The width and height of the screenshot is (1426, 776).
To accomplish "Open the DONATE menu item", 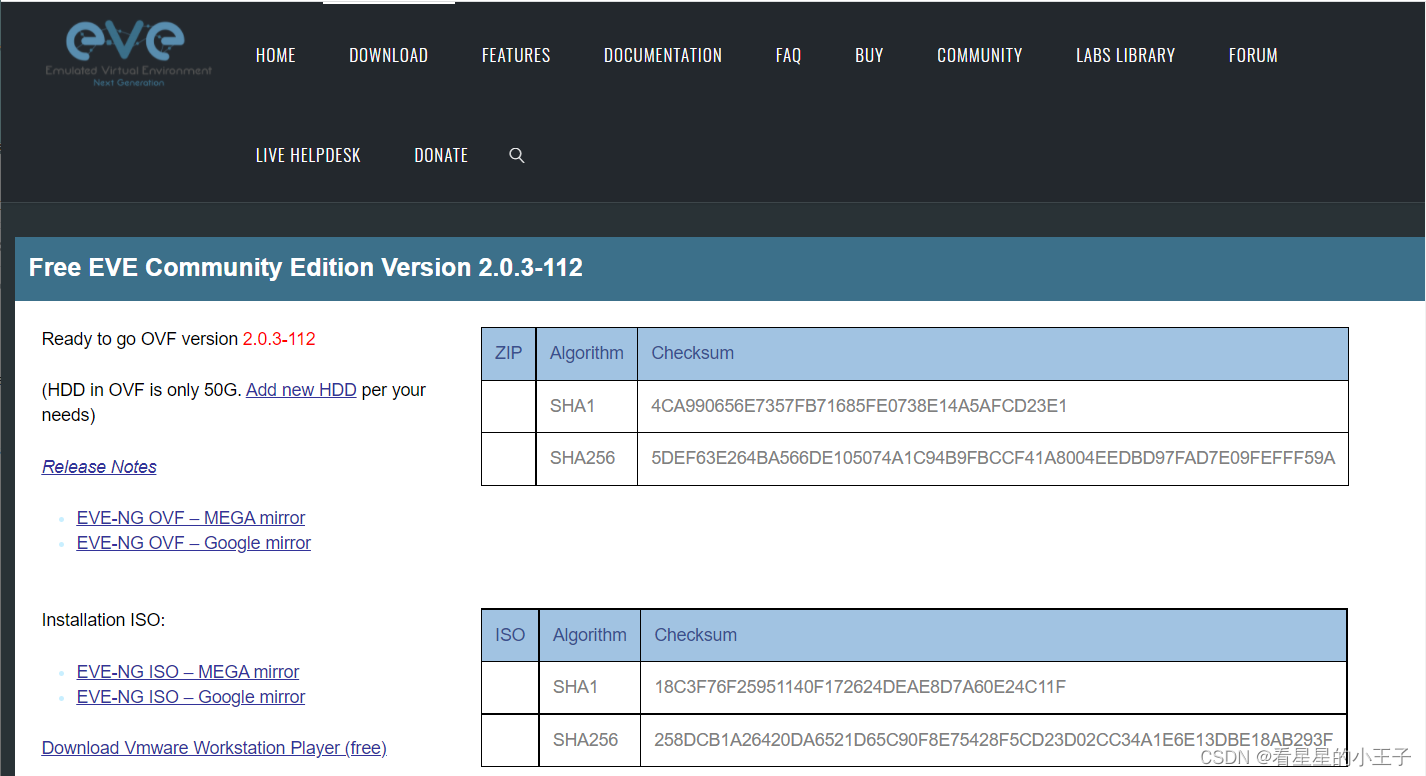I will click(x=441, y=155).
